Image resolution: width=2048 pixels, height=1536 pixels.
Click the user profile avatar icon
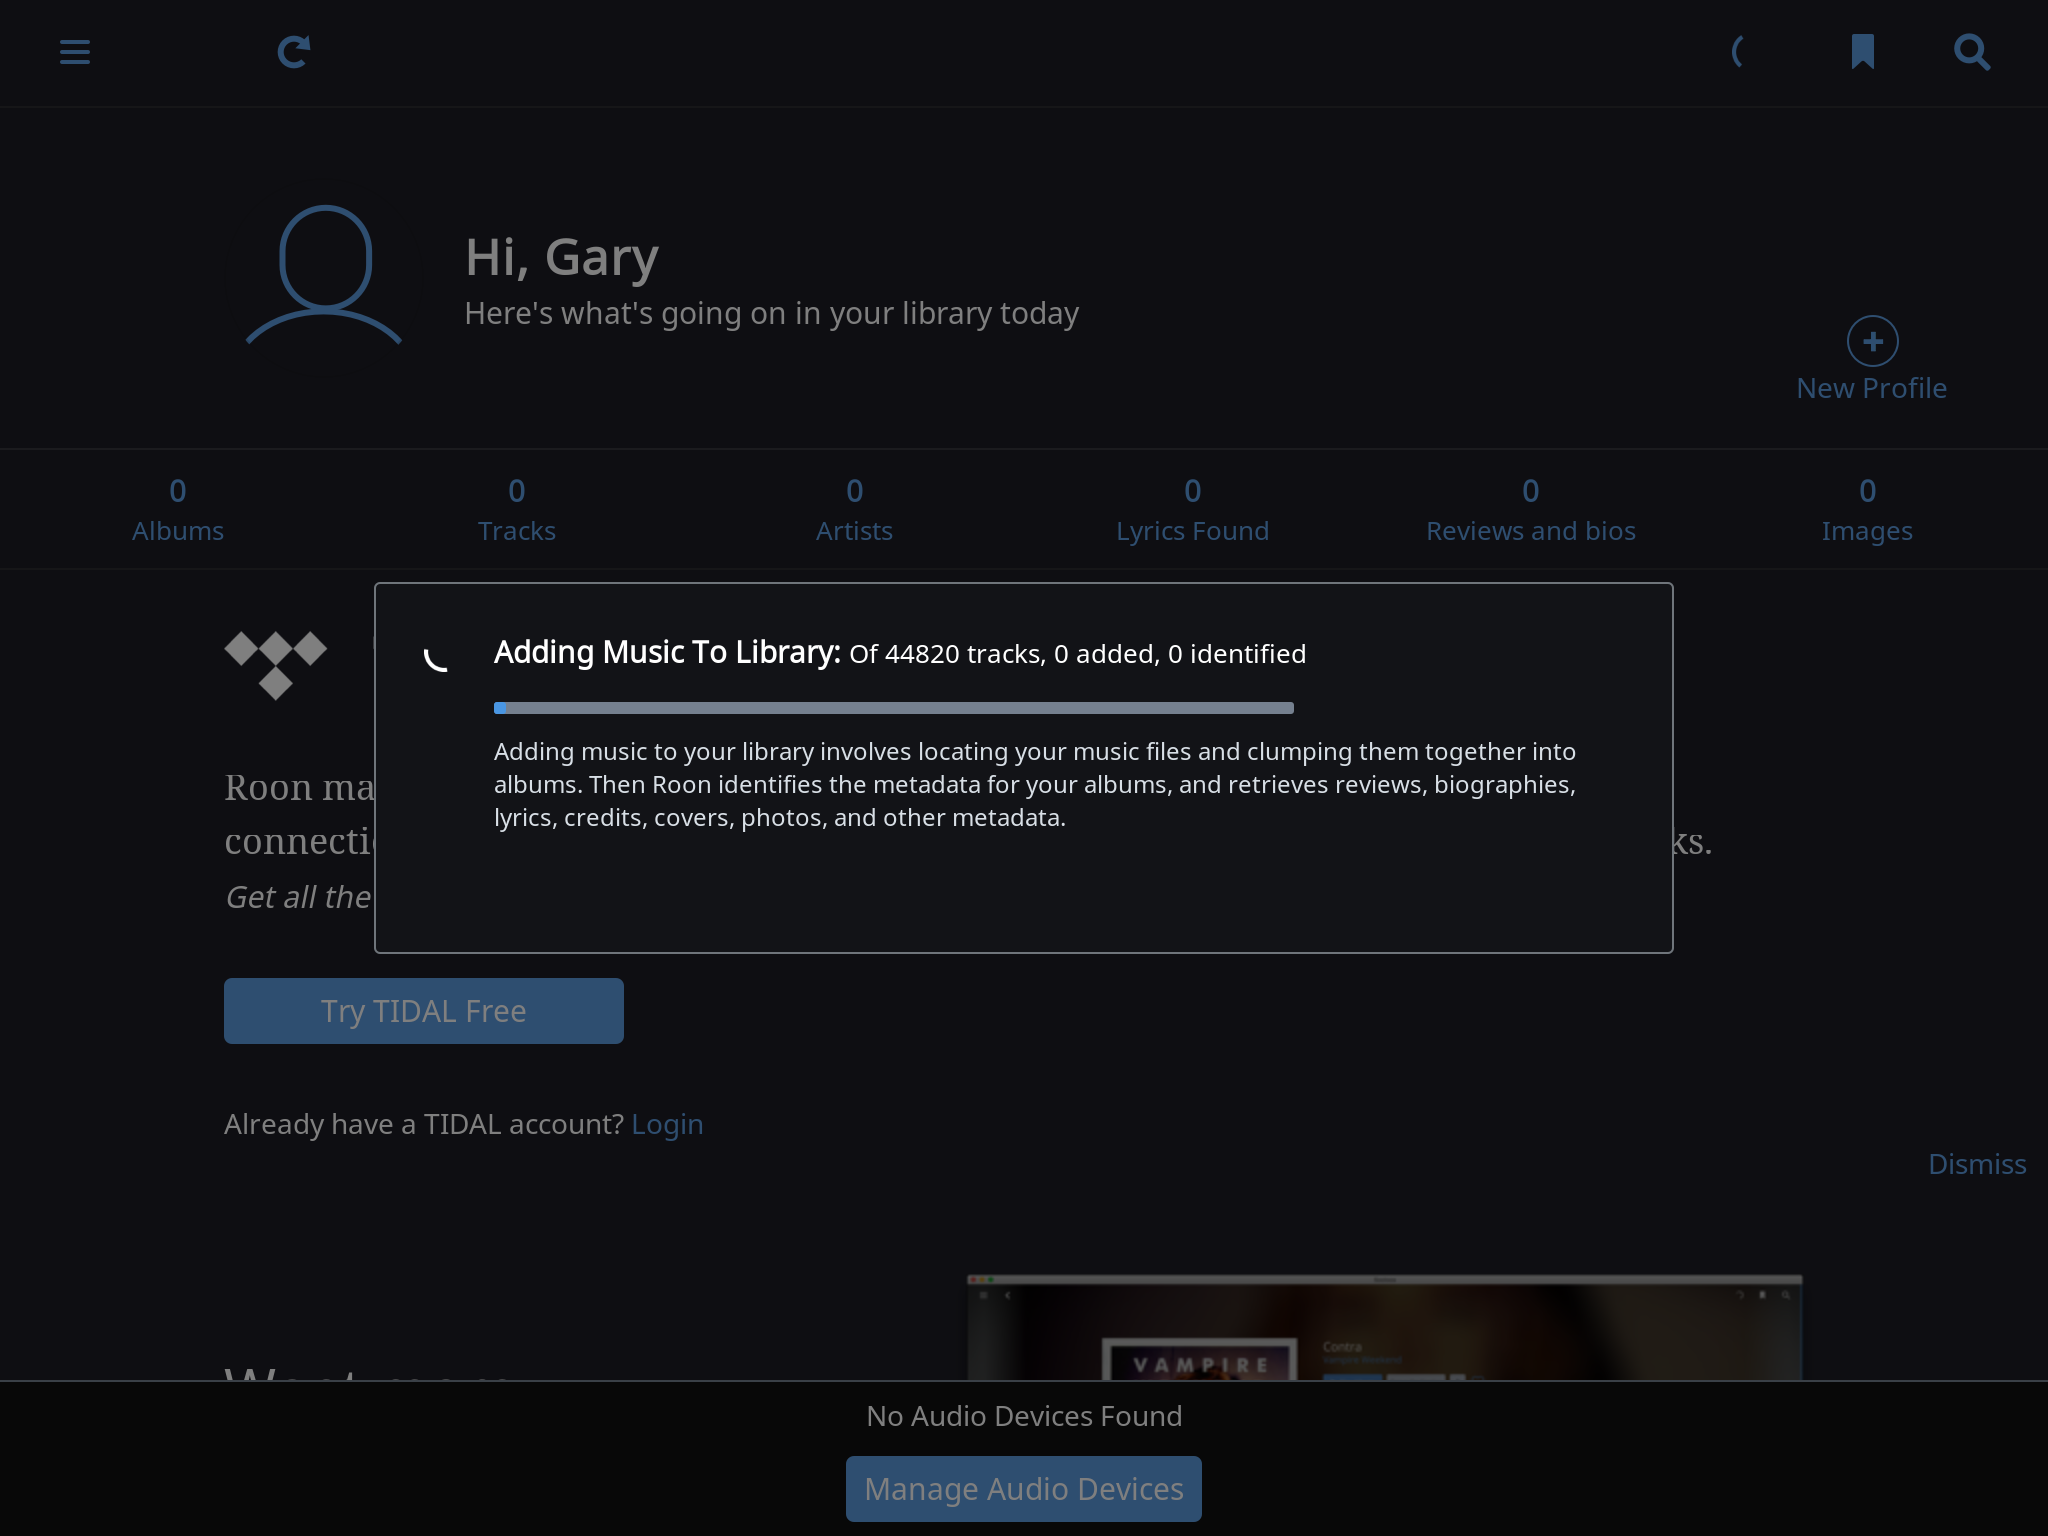(324, 275)
